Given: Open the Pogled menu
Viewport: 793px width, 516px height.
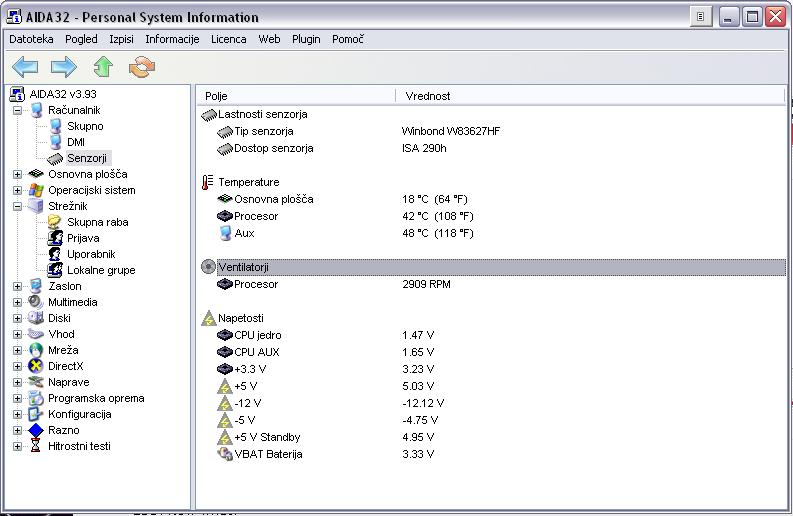Looking at the screenshot, I should (81, 39).
